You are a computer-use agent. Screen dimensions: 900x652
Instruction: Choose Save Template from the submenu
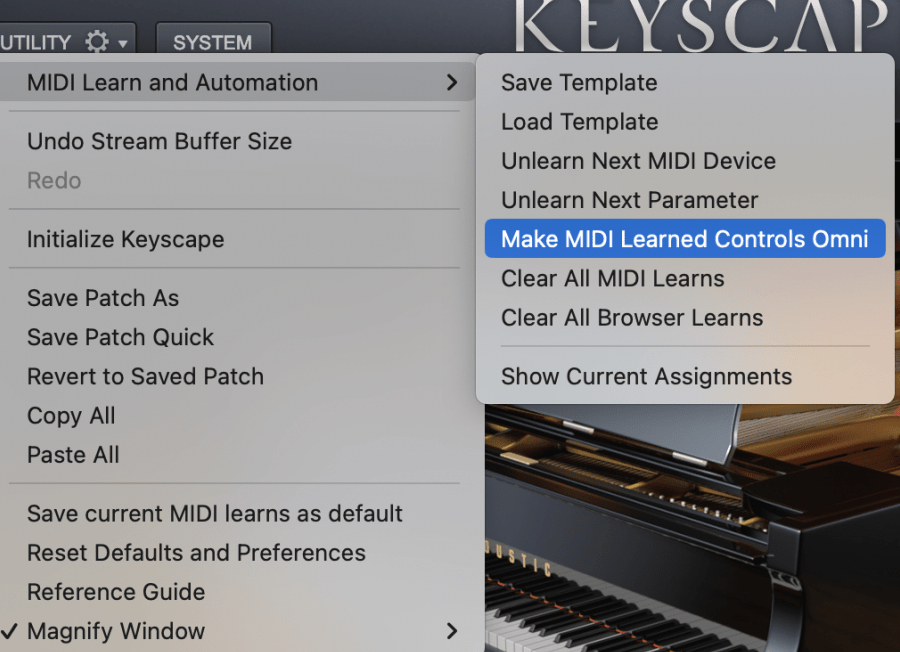tap(578, 83)
